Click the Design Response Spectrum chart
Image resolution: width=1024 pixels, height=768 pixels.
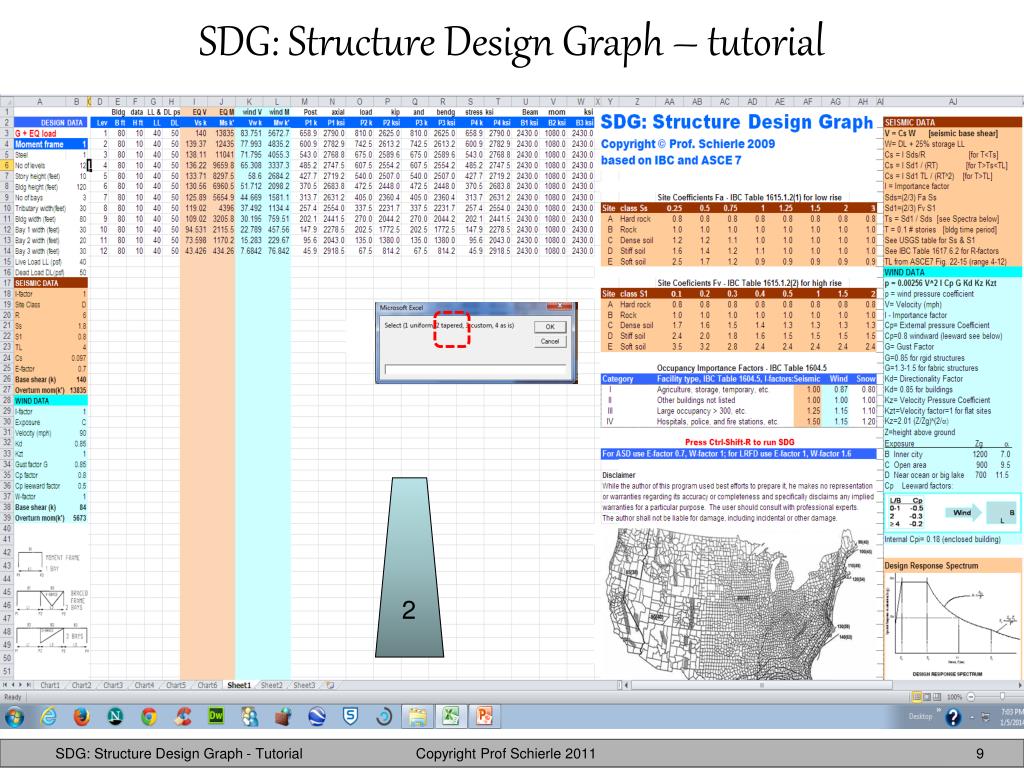pos(953,620)
